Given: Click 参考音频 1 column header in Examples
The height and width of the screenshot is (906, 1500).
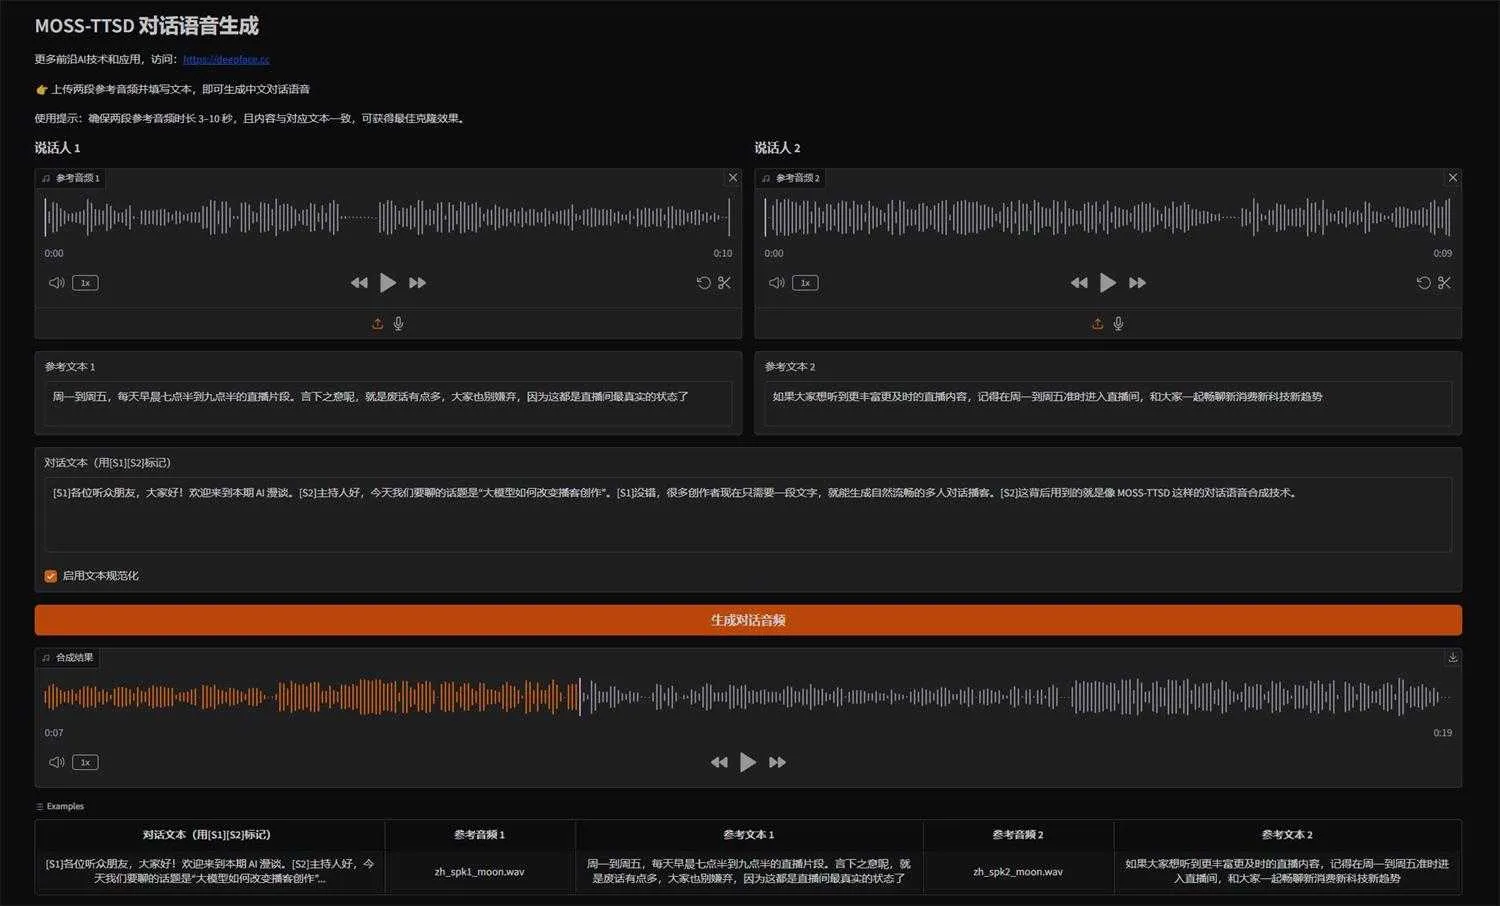Looking at the screenshot, I should pyautogui.click(x=479, y=834).
